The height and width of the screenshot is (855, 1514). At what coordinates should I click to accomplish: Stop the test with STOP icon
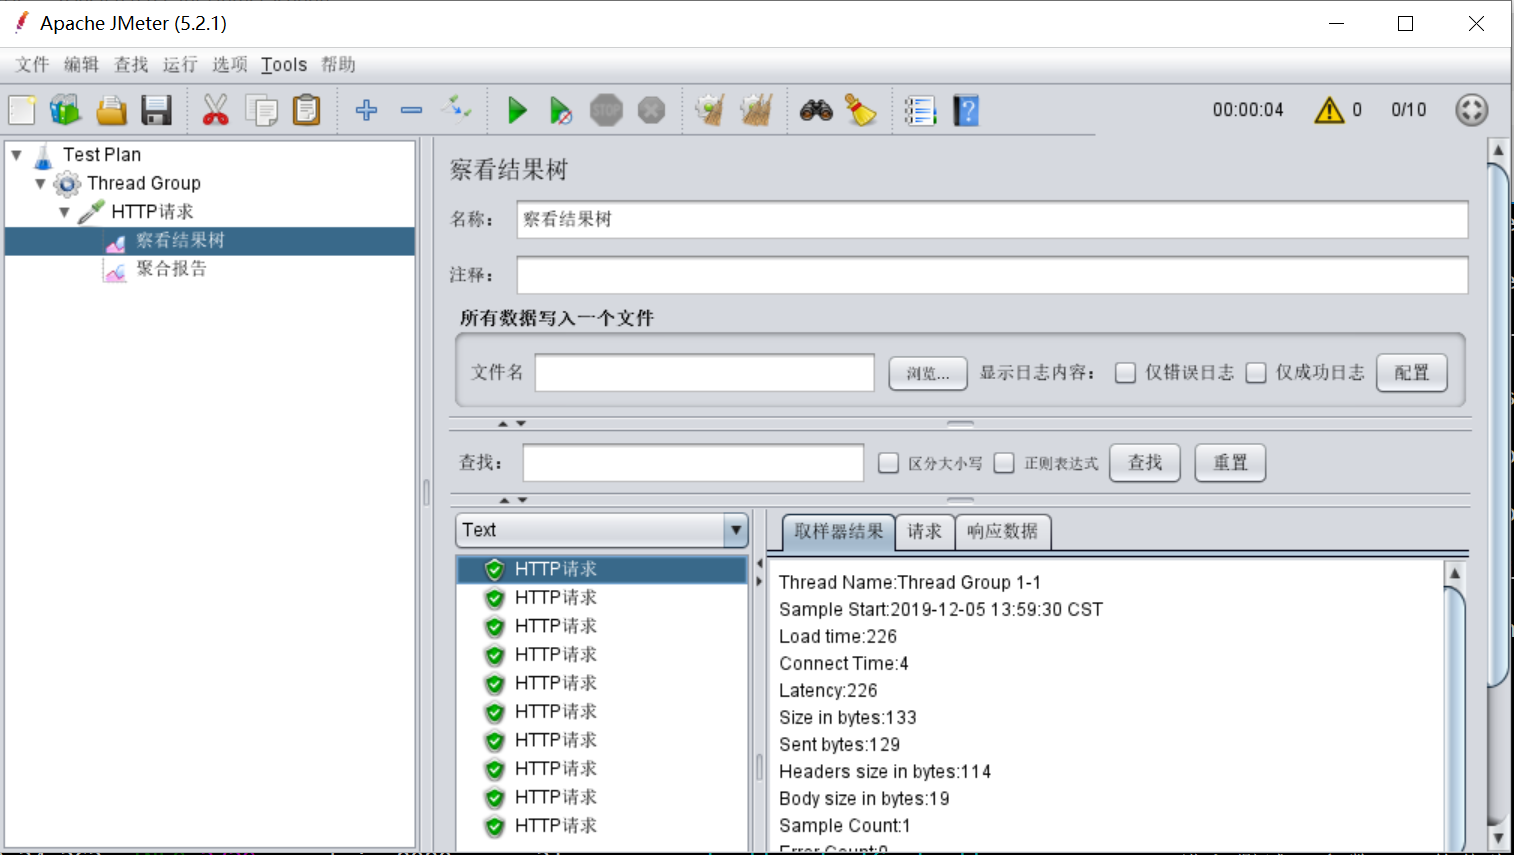tap(606, 110)
